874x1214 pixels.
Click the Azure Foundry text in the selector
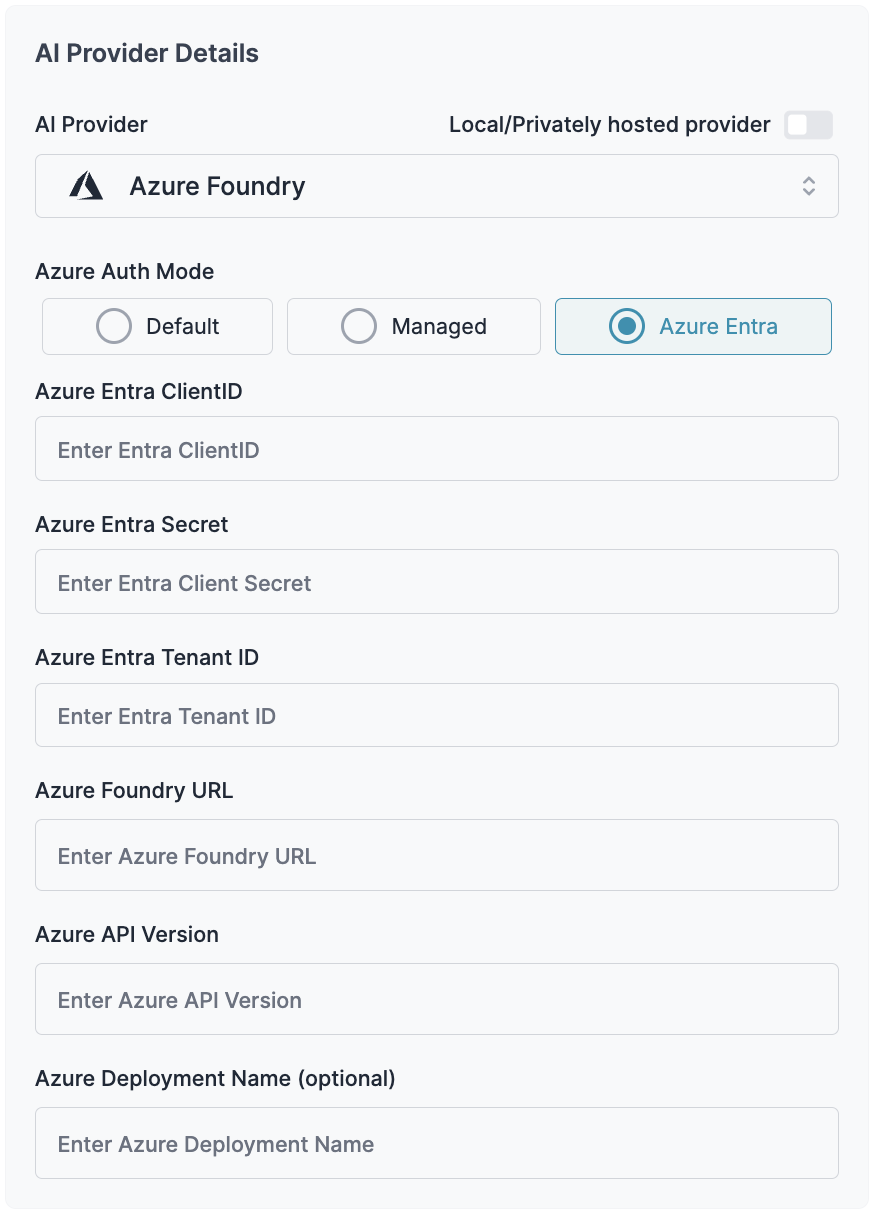(x=216, y=186)
